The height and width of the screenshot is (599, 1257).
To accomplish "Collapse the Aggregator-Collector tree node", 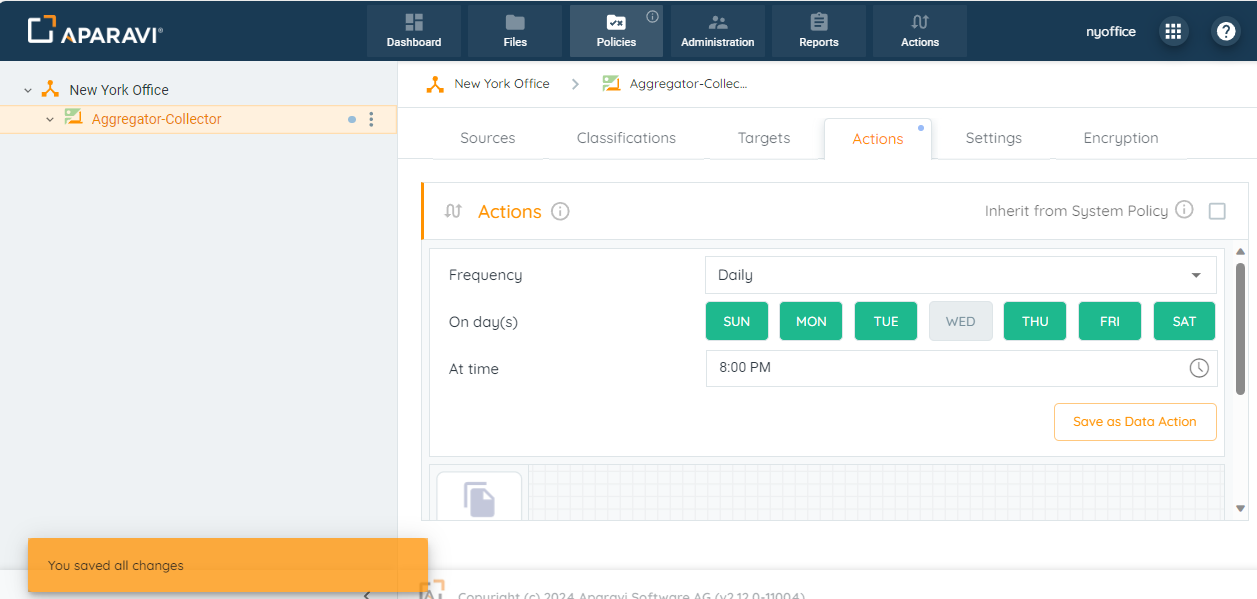I will [x=49, y=119].
